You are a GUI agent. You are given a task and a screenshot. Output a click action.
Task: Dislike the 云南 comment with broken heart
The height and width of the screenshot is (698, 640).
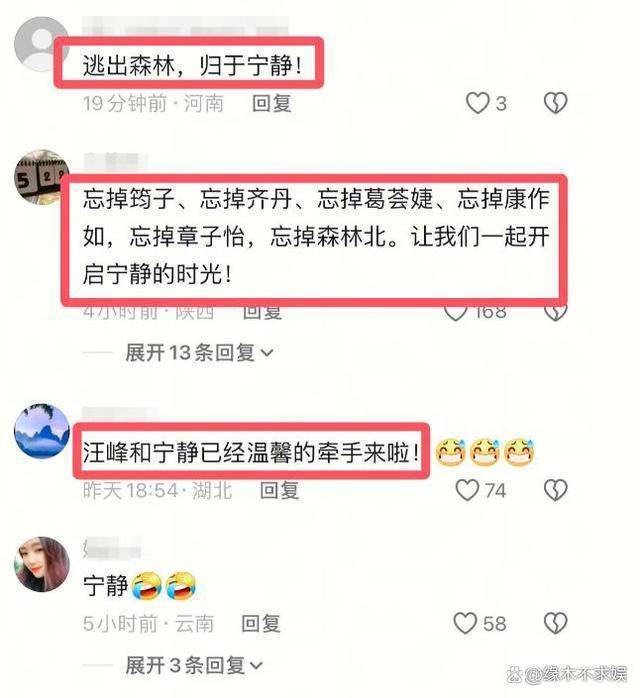(555, 623)
